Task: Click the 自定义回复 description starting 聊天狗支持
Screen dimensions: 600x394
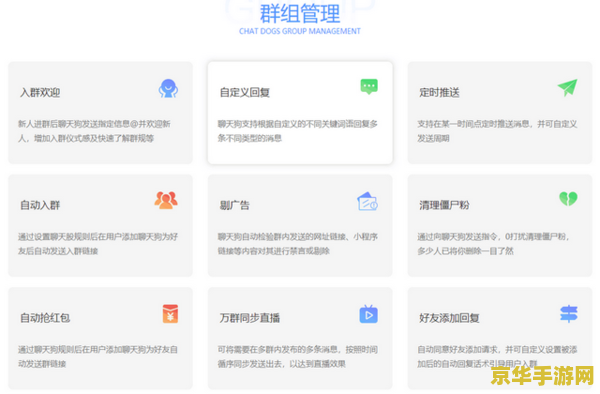Action: (298, 131)
